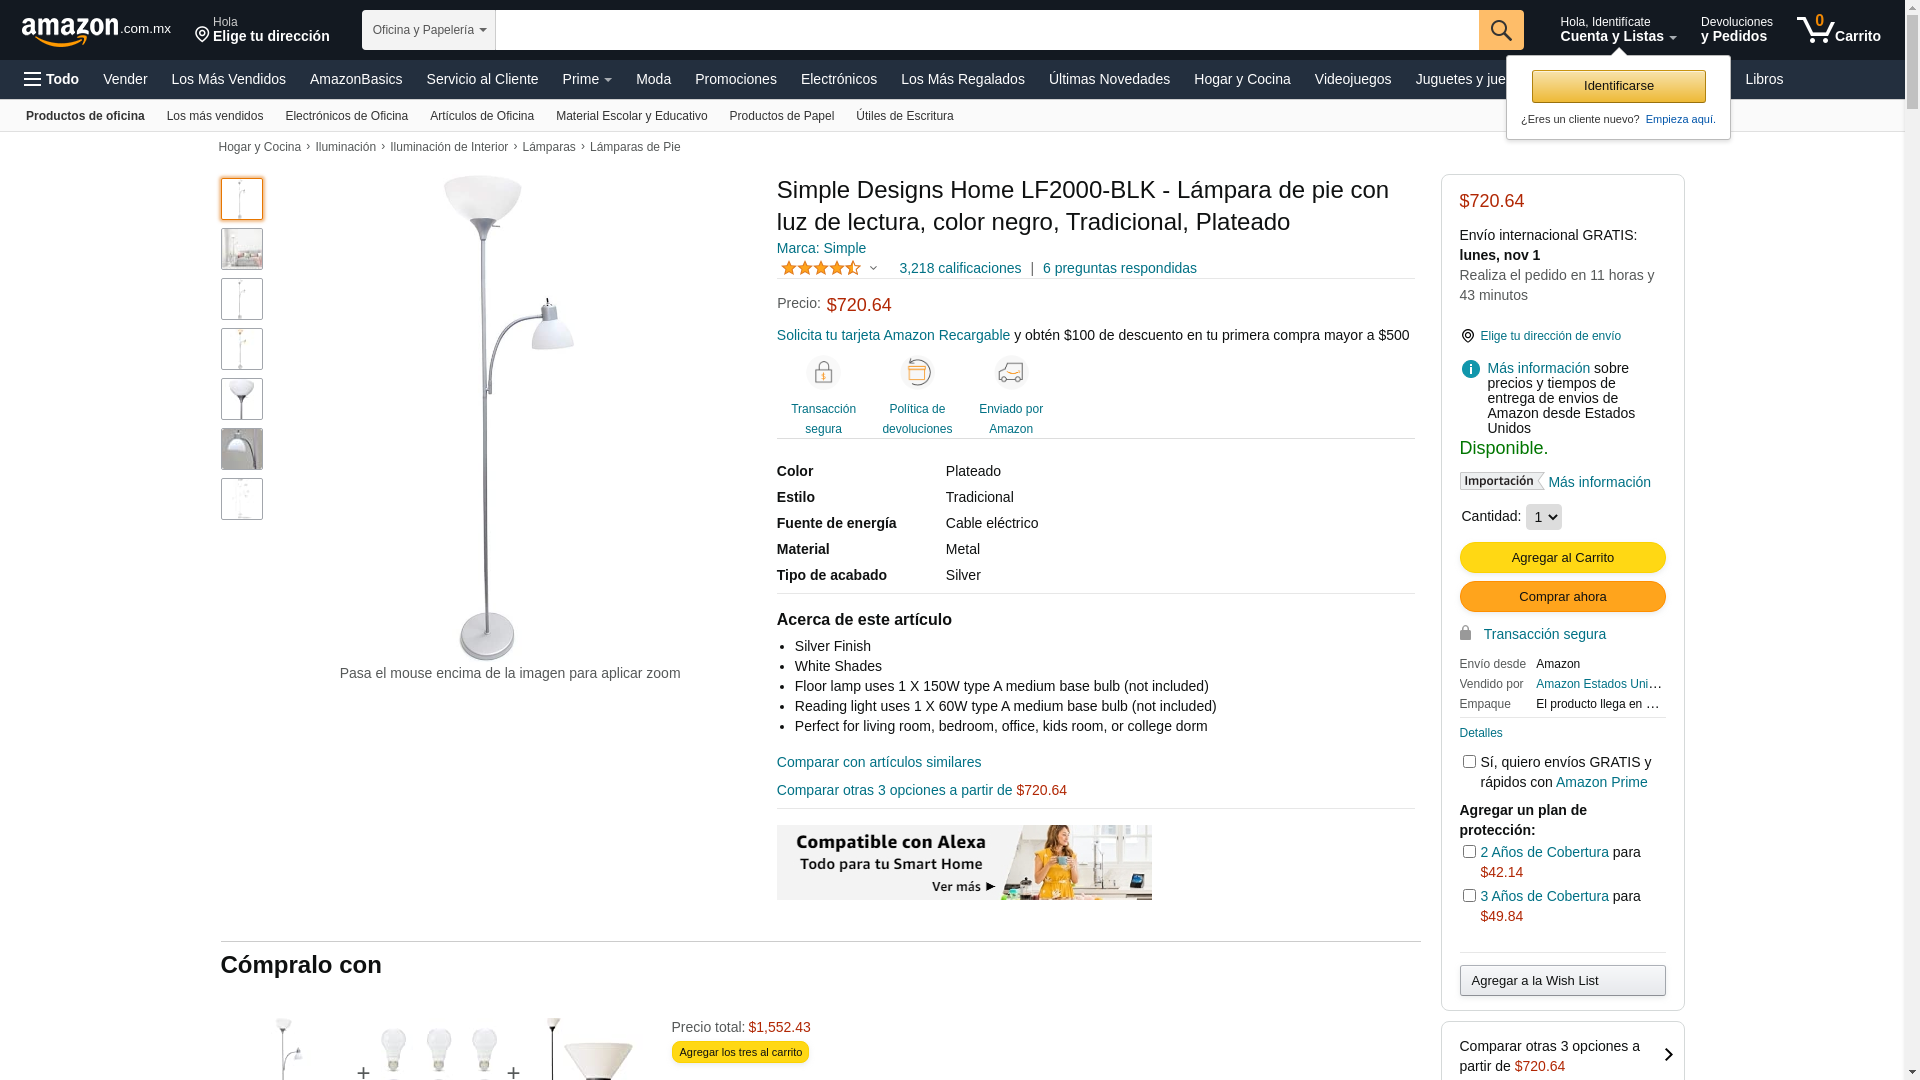Open the Todo hamburger menu
1920x1080 pixels.
(x=51, y=79)
